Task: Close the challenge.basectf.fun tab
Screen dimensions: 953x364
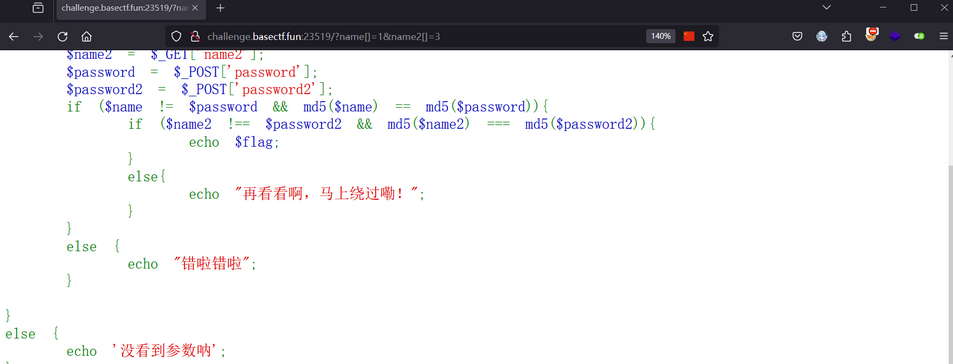Action: pos(194,8)
